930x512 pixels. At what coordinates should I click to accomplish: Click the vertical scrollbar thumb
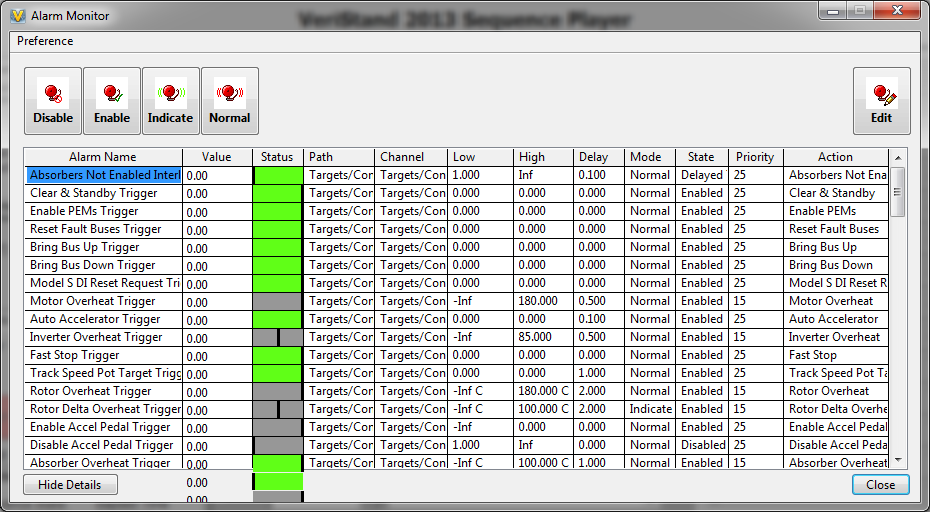[897, 192]
